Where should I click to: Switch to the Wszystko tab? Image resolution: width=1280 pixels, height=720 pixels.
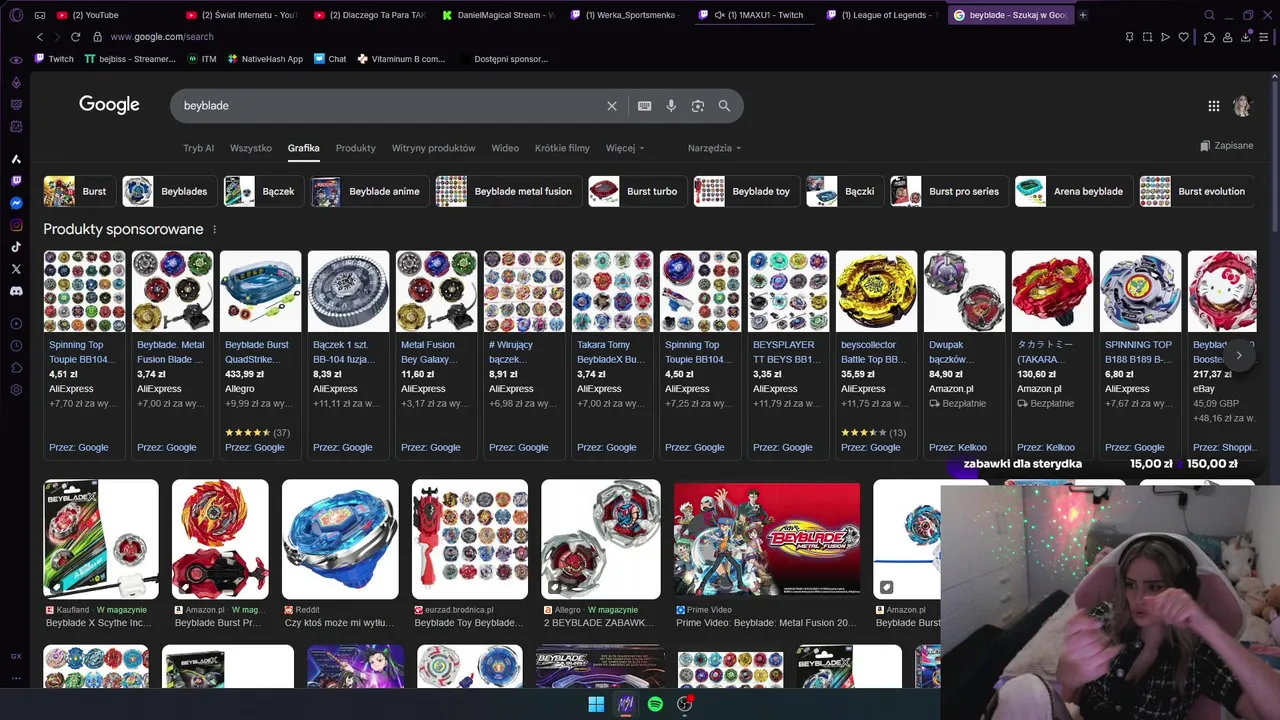pyautogui.click(x=251, y=148)
